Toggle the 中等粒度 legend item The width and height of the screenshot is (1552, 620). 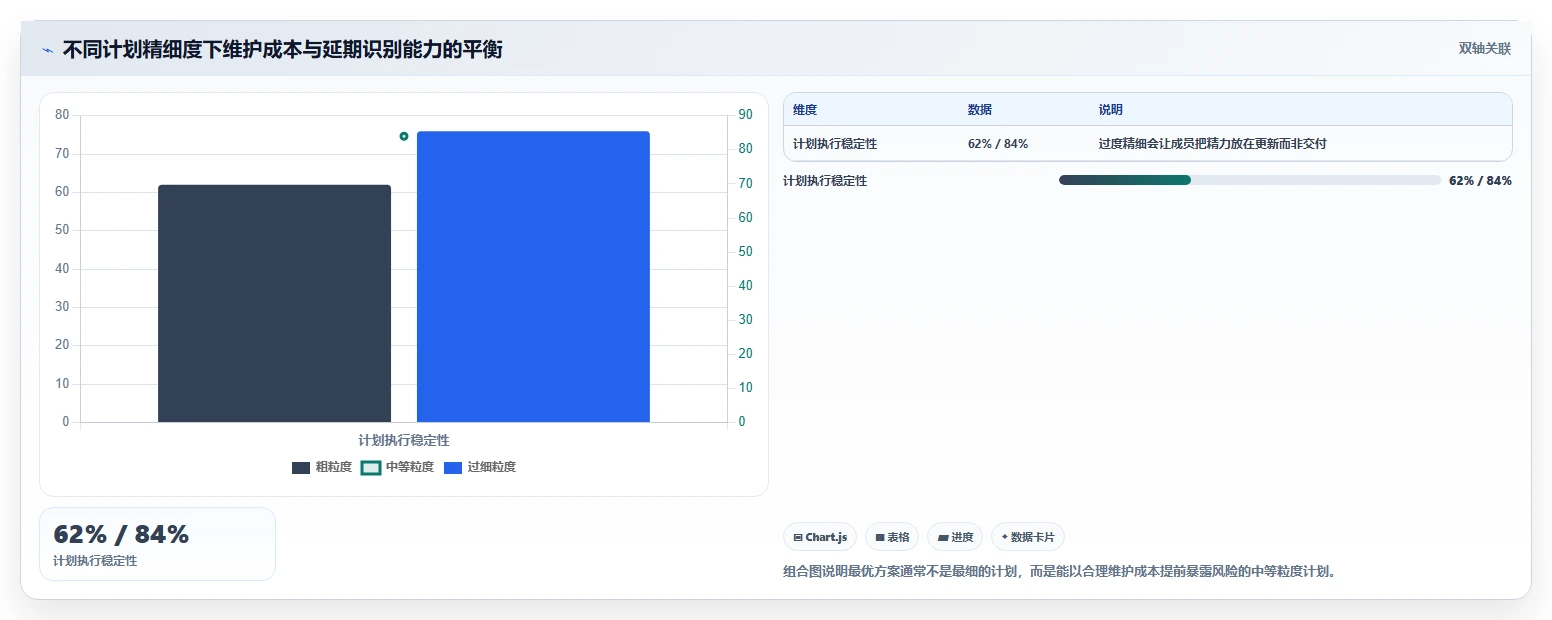tap(397, 467)
